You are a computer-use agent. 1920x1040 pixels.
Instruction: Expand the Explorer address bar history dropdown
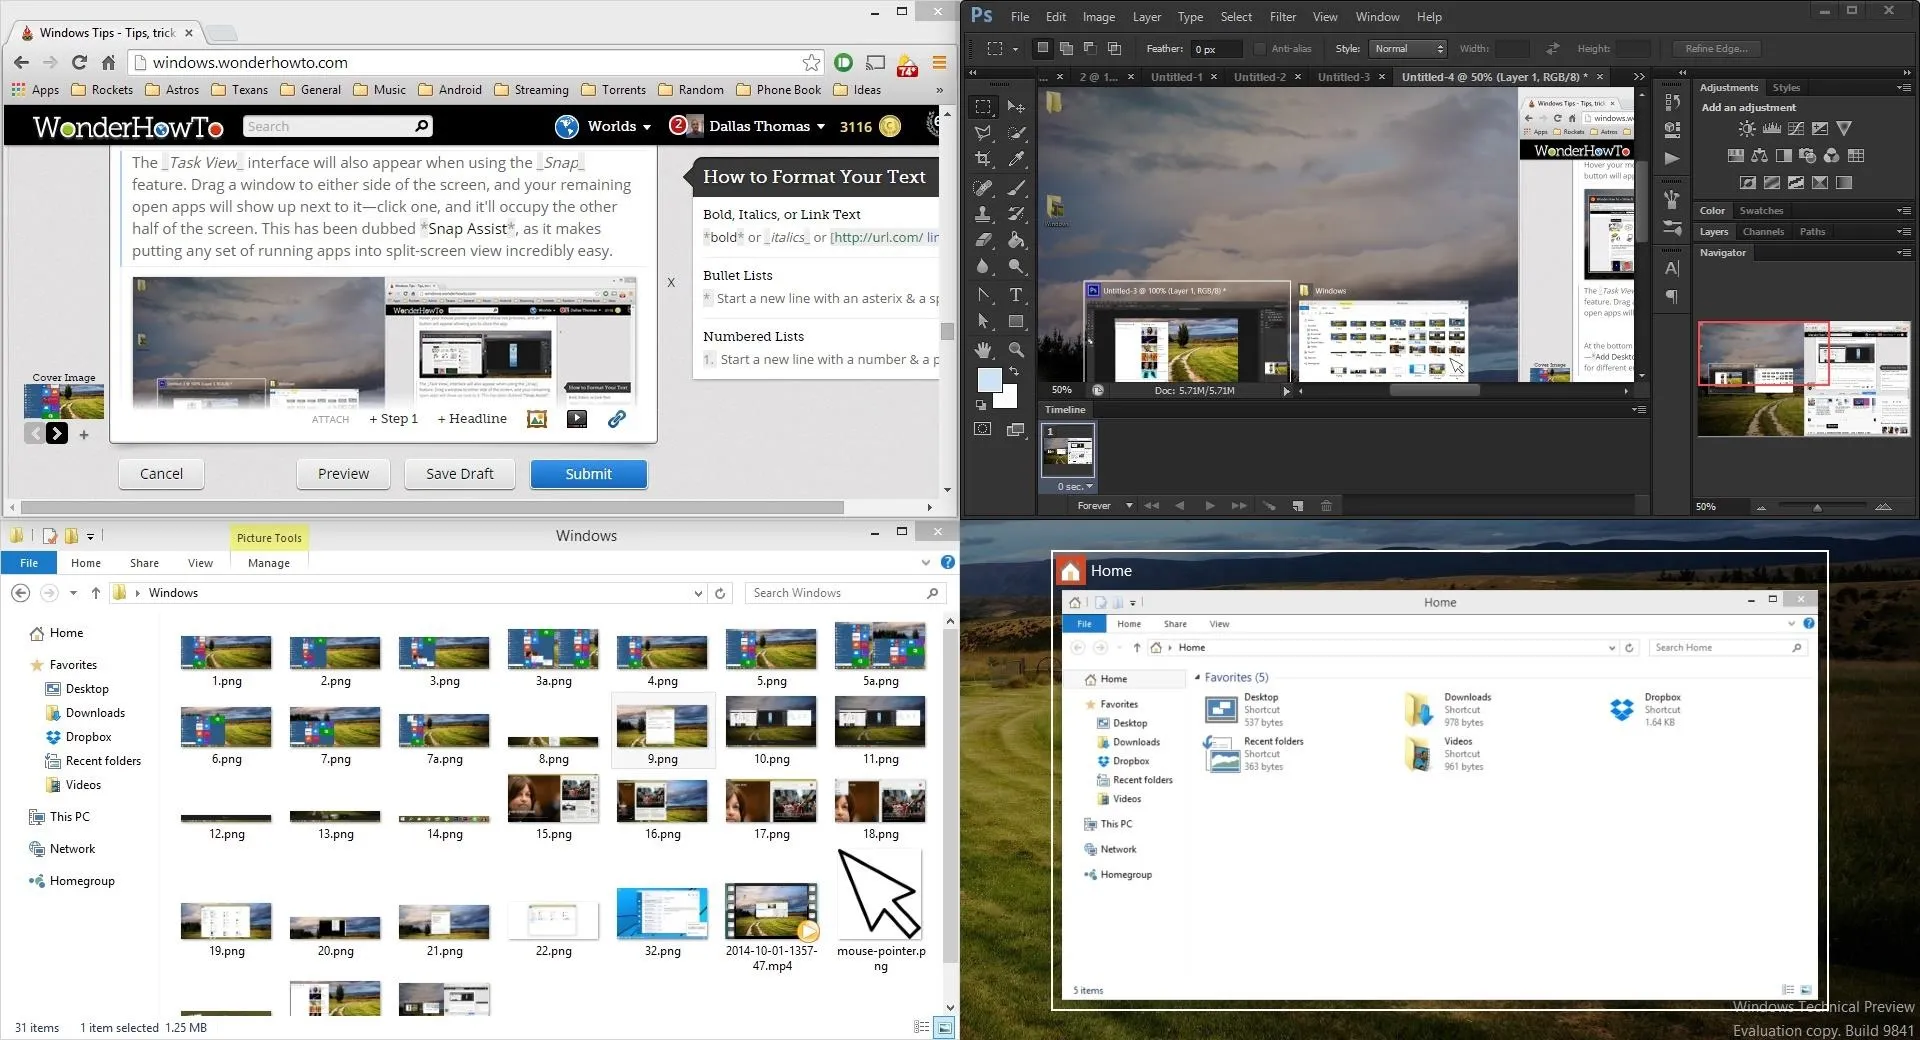(698, 593)
